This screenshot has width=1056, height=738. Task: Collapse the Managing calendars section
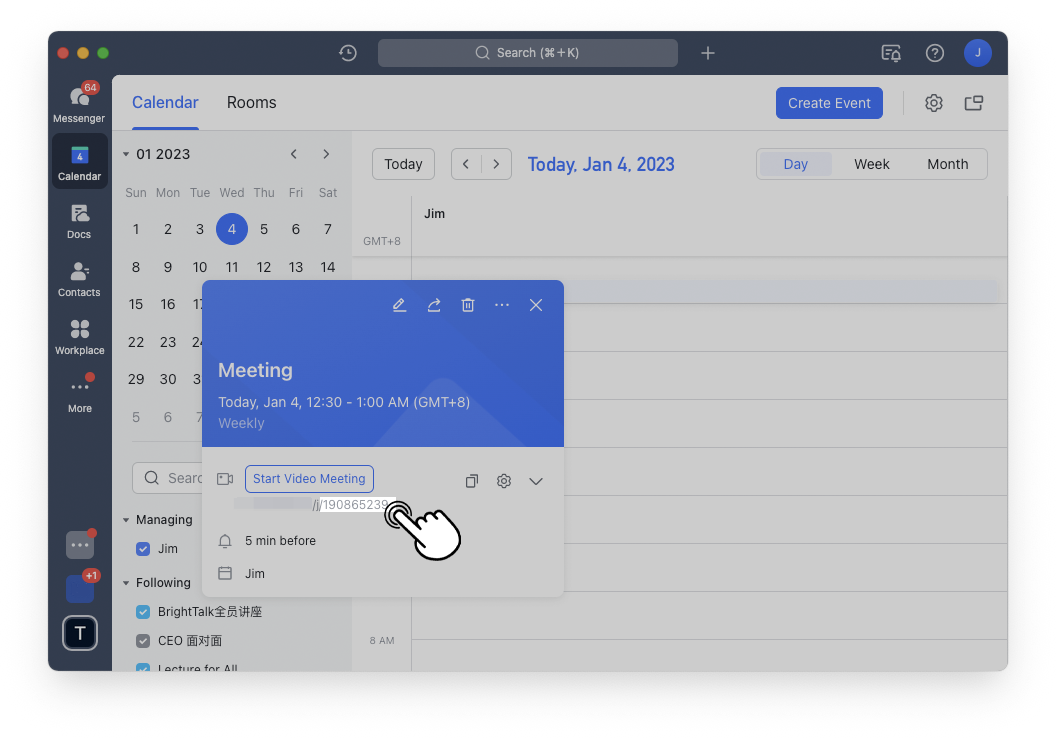pyautogui.click(x=126, y=520)
